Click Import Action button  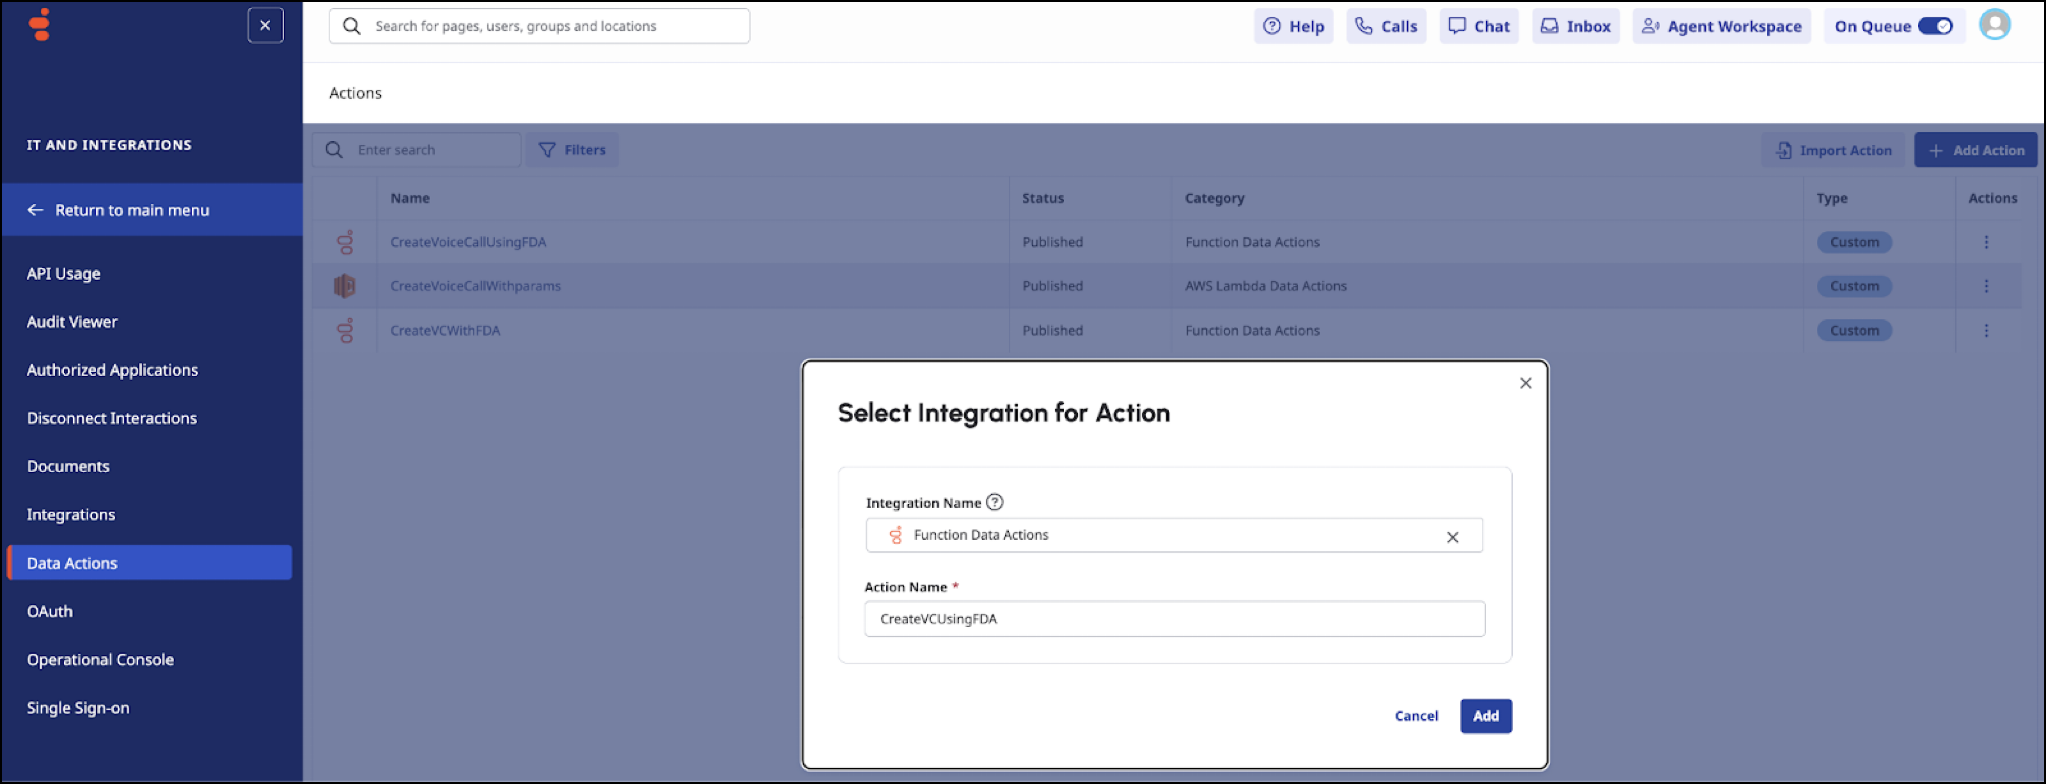(1833, 150)
